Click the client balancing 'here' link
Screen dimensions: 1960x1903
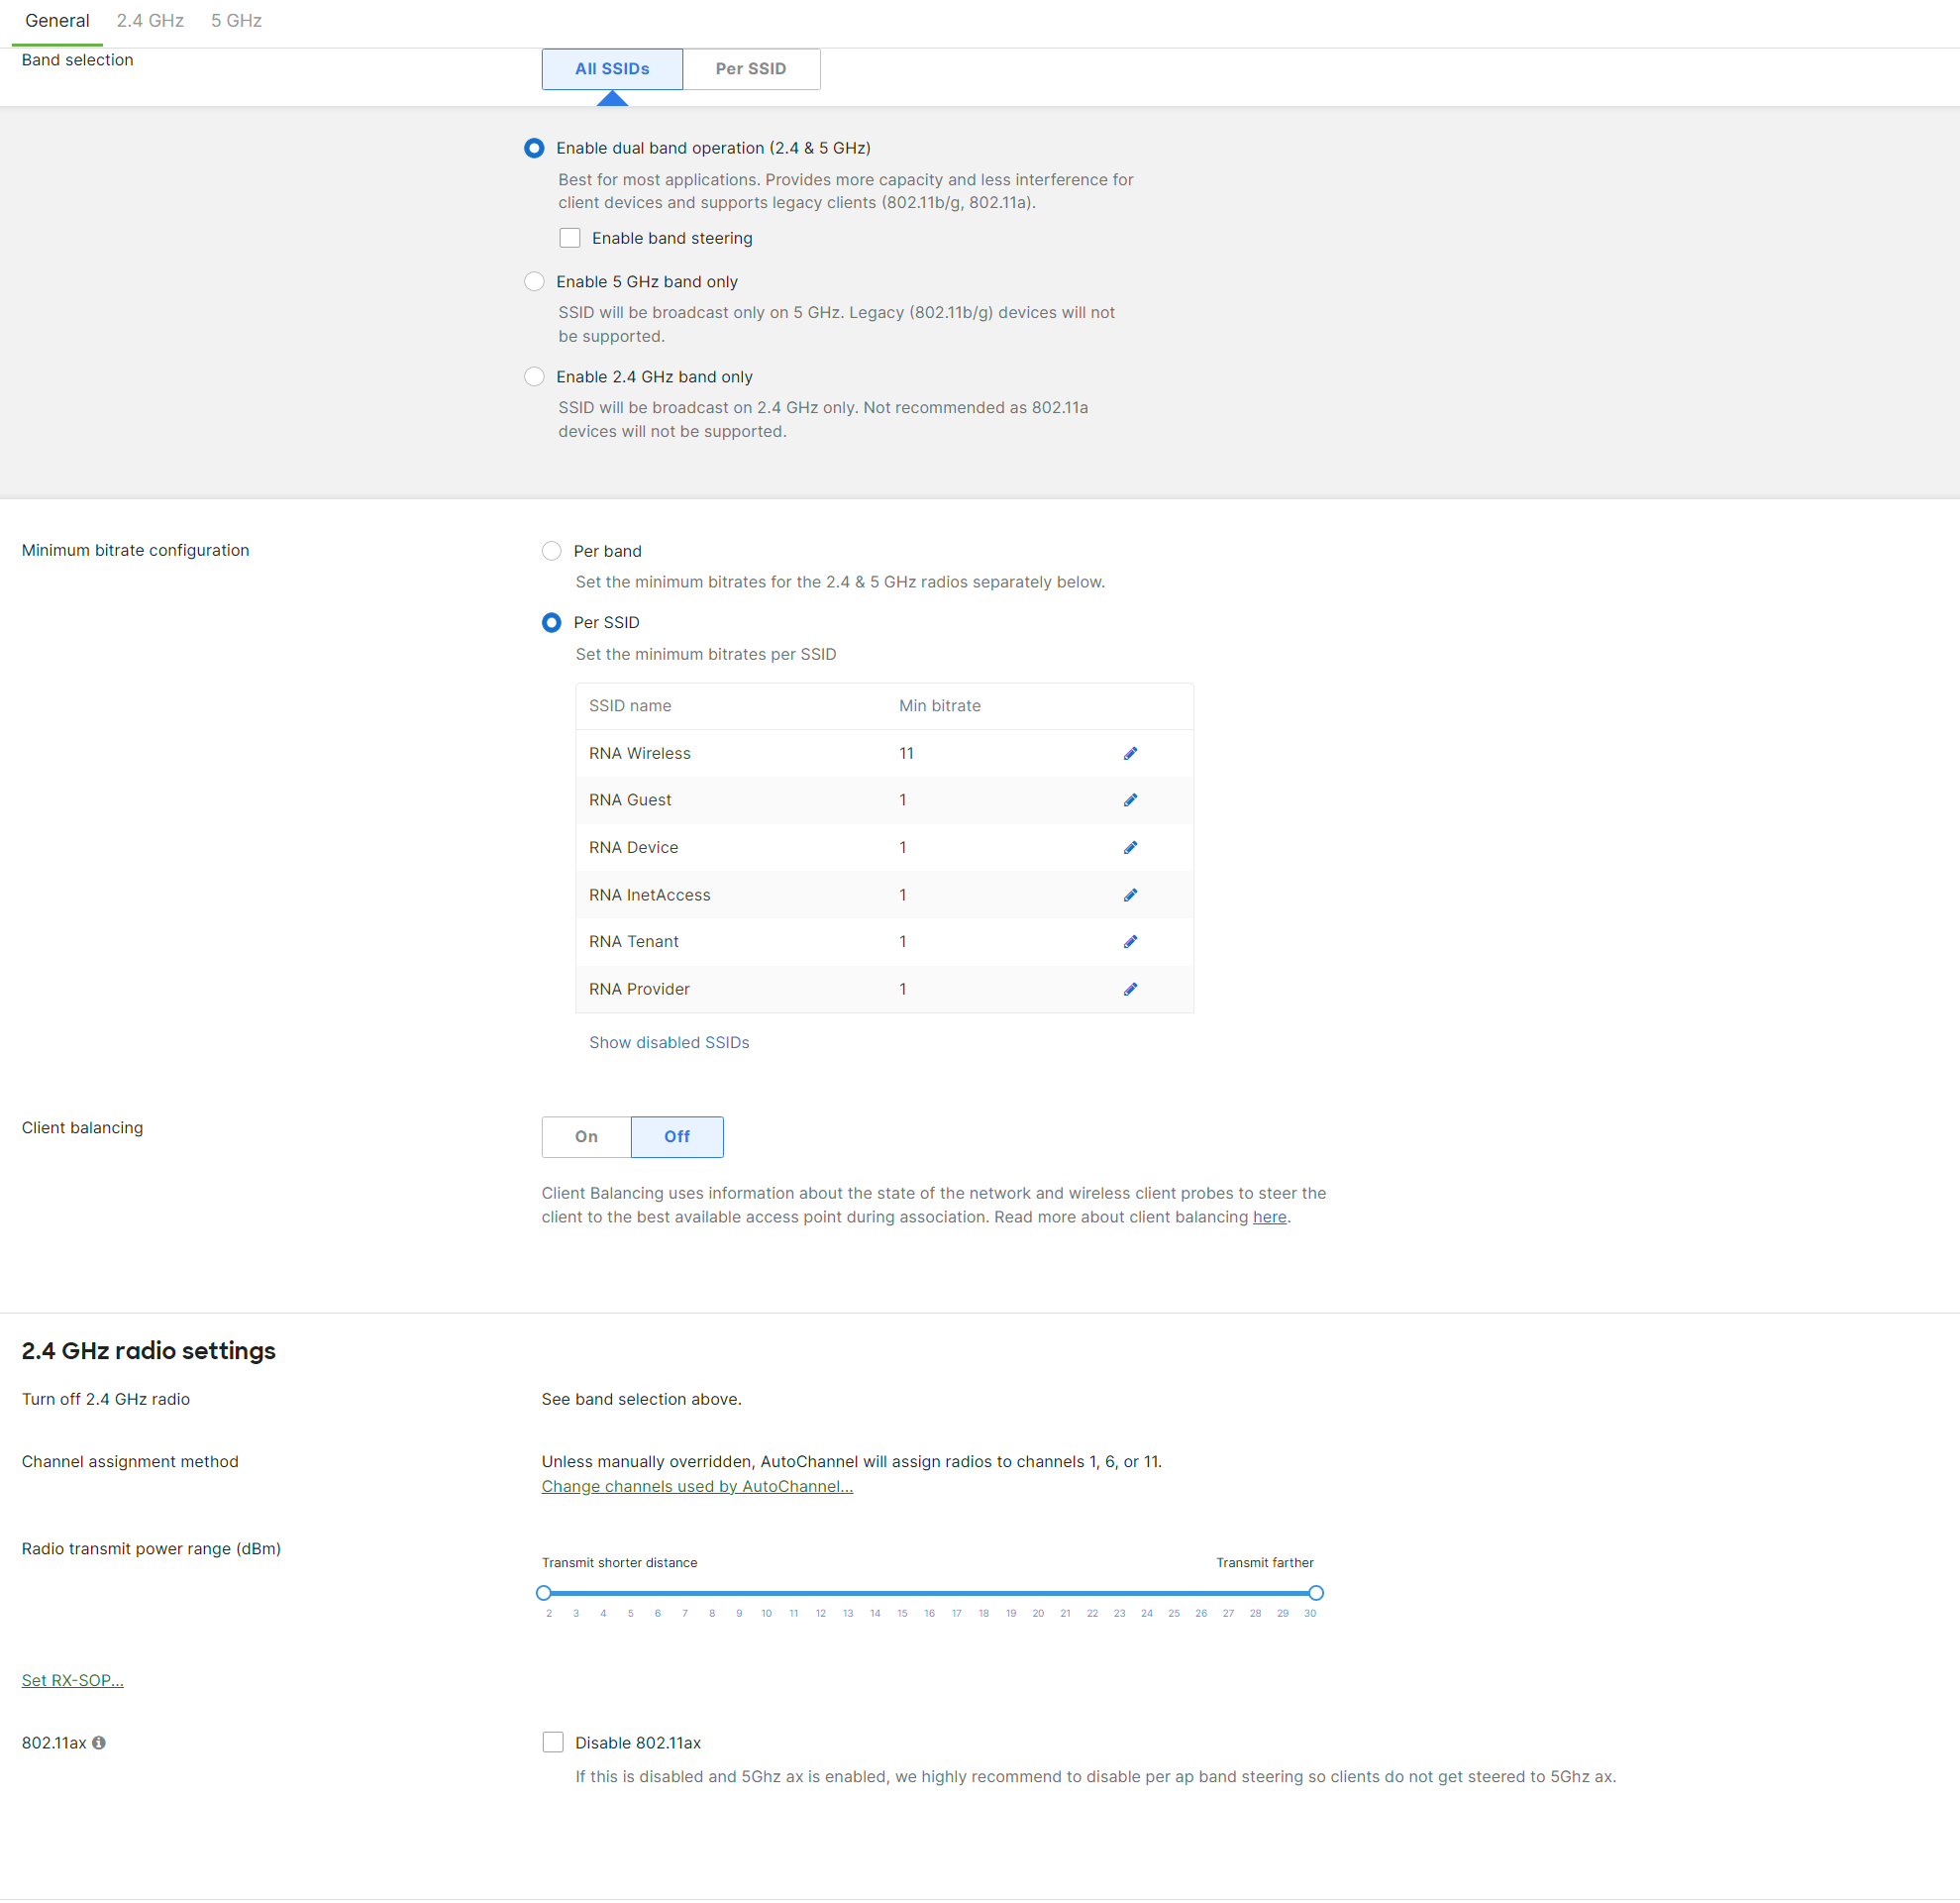coord(1269,1216)
